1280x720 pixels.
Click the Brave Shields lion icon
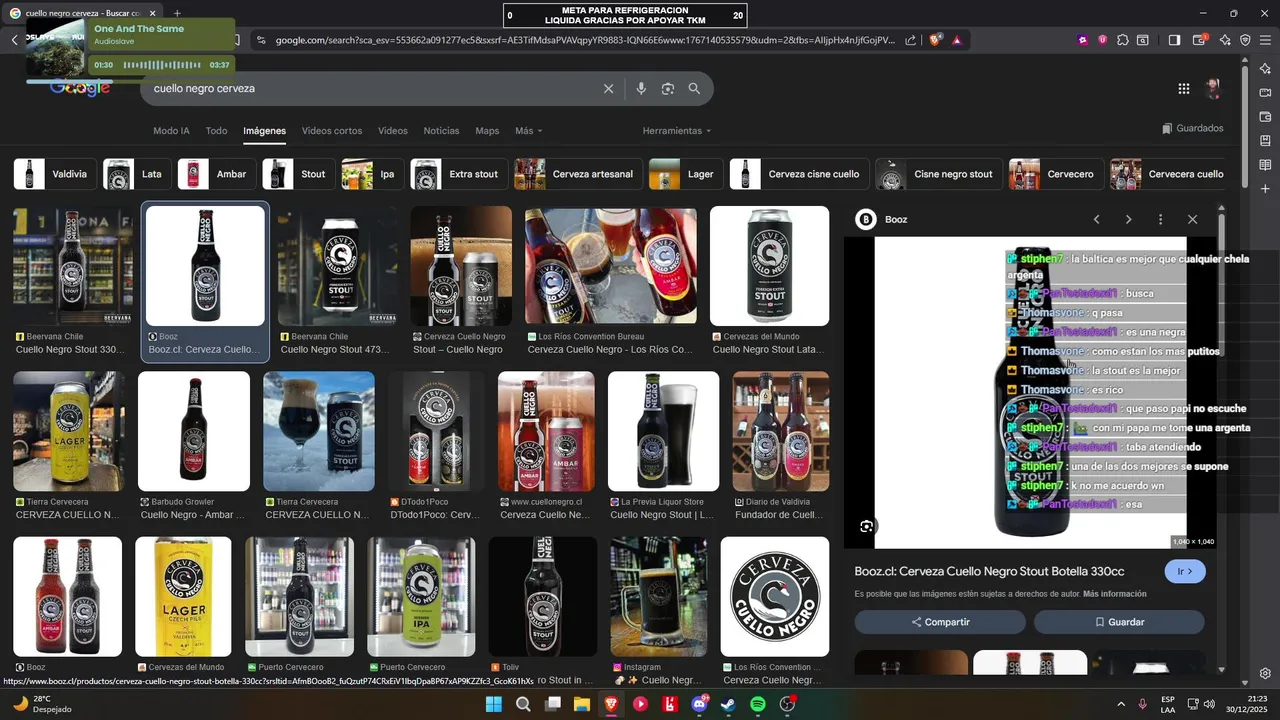(936, 40)
